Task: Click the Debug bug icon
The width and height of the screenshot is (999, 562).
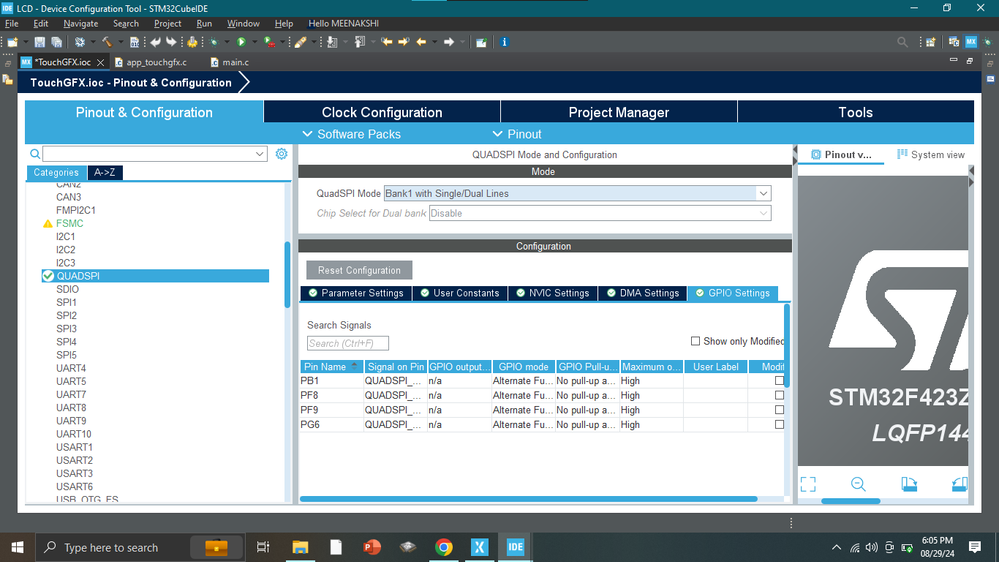Action: 213,42
